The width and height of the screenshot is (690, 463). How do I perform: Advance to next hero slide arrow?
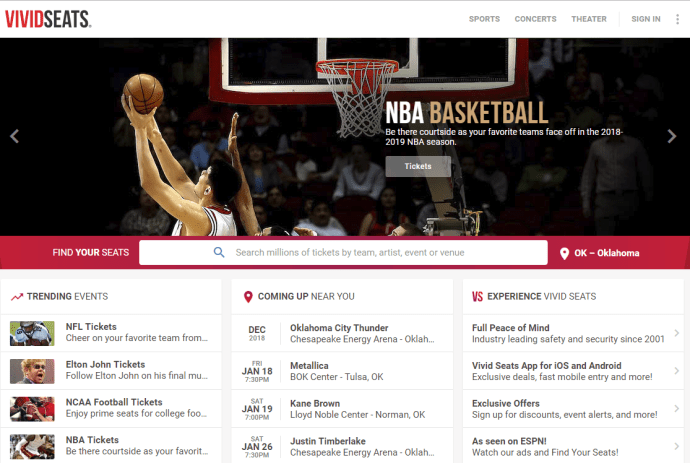coord(672,136)
